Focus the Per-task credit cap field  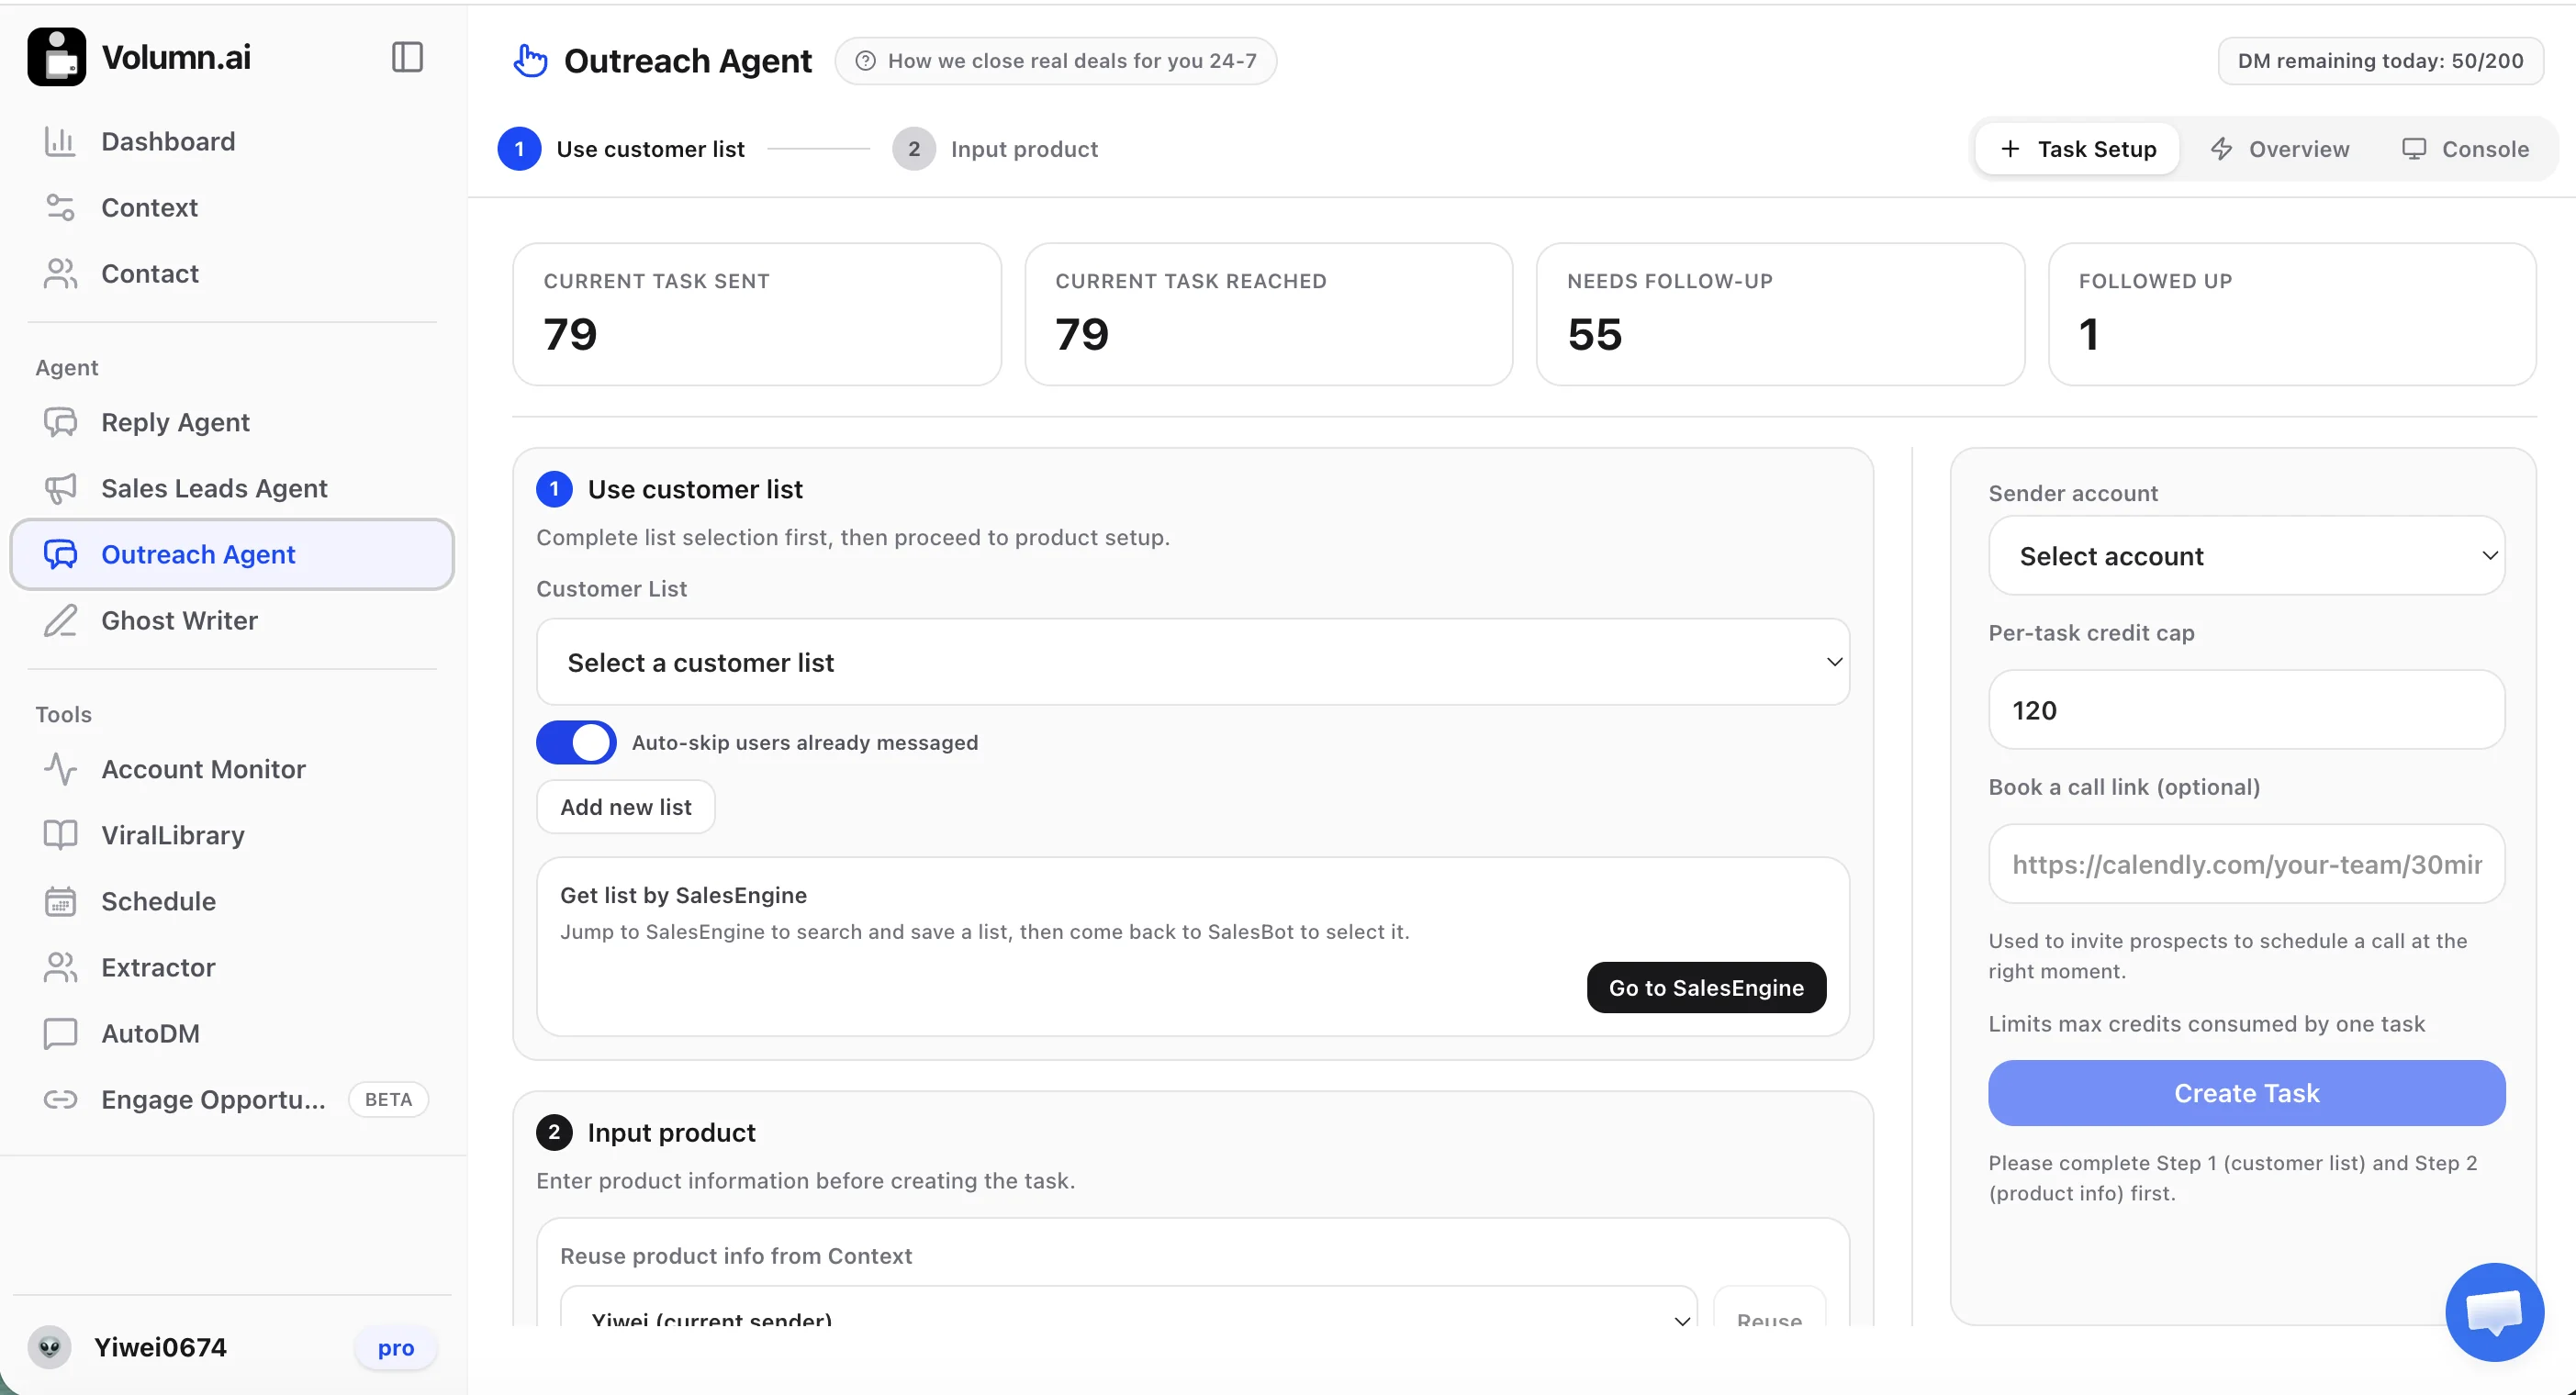[2246, 710]
